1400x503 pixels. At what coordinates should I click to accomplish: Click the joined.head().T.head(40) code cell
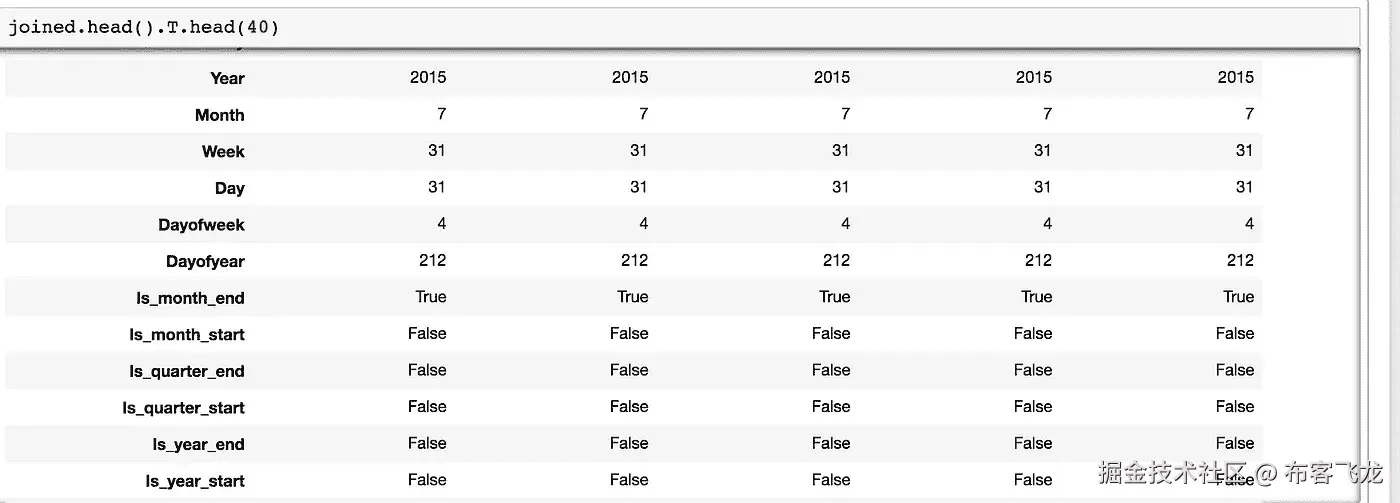tap(144, 27)
